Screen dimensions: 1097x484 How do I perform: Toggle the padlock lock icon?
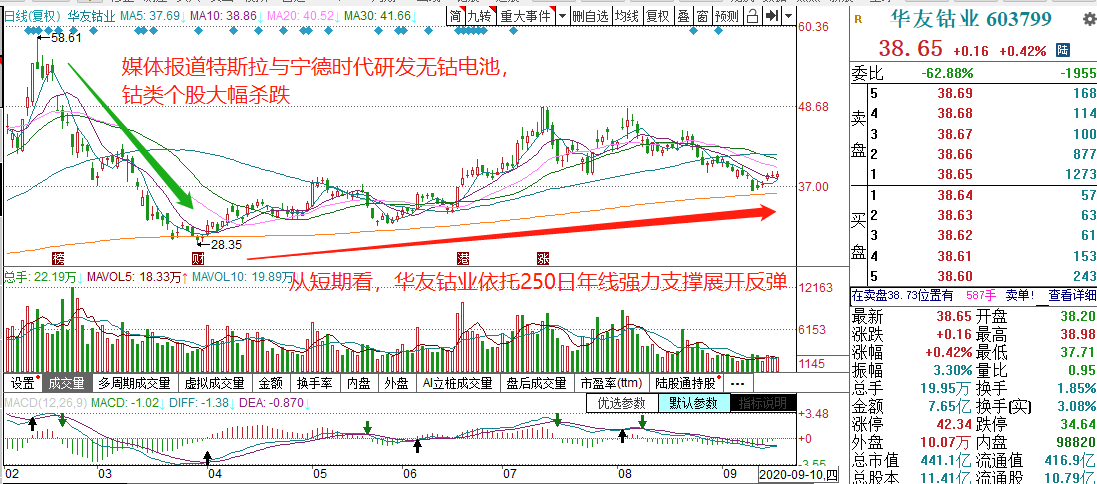click(x=753, y=16)
